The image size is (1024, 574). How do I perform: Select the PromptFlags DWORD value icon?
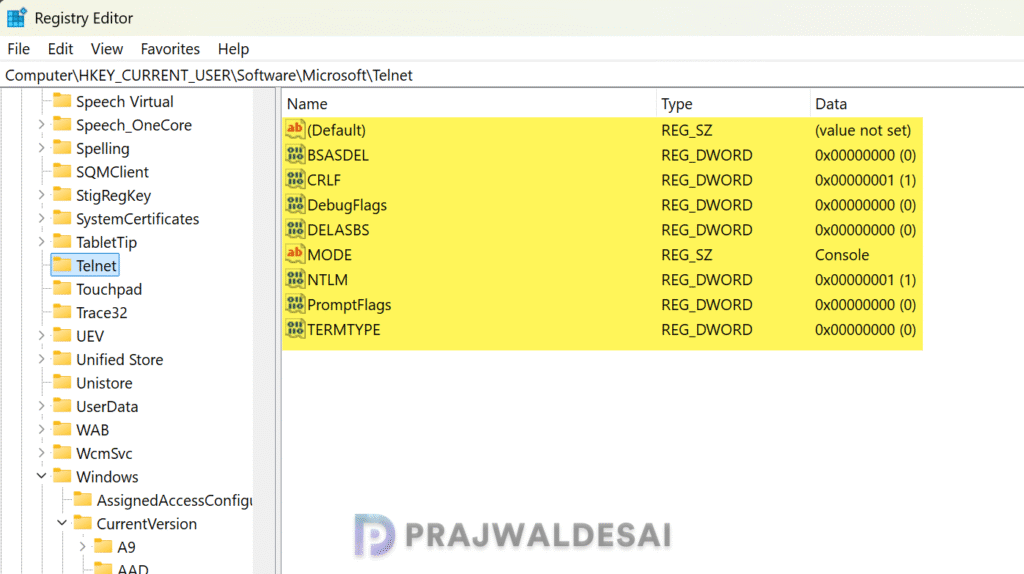pyautogui.click(x=295, y=304)
